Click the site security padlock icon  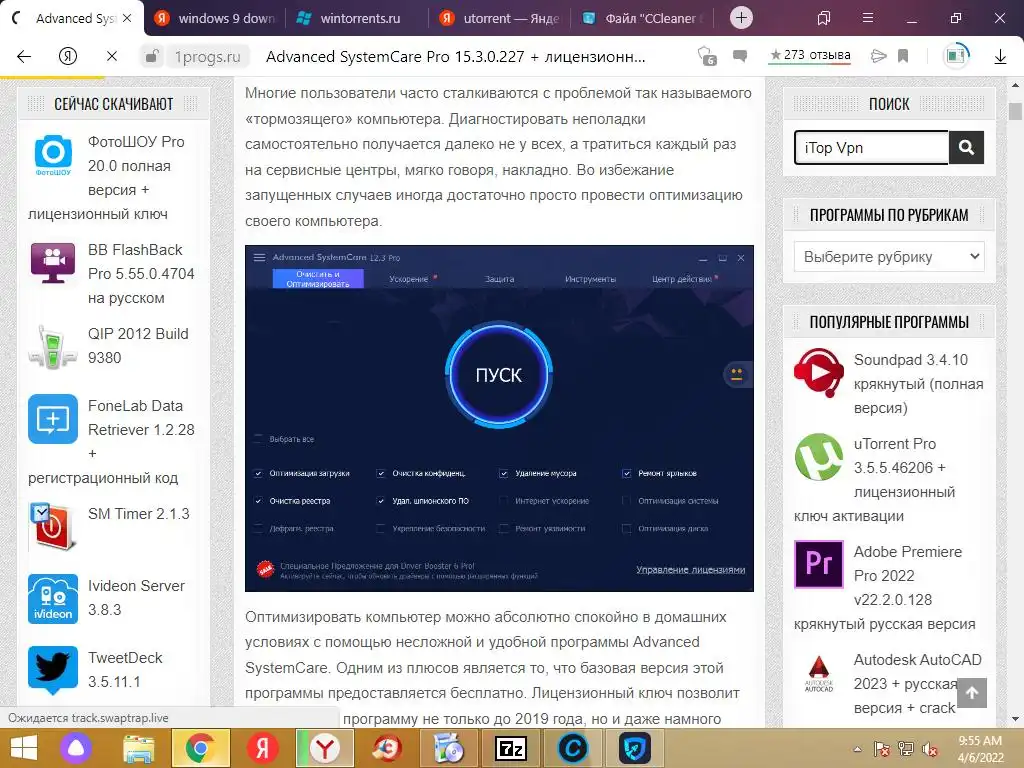click(x=151, y=57)
